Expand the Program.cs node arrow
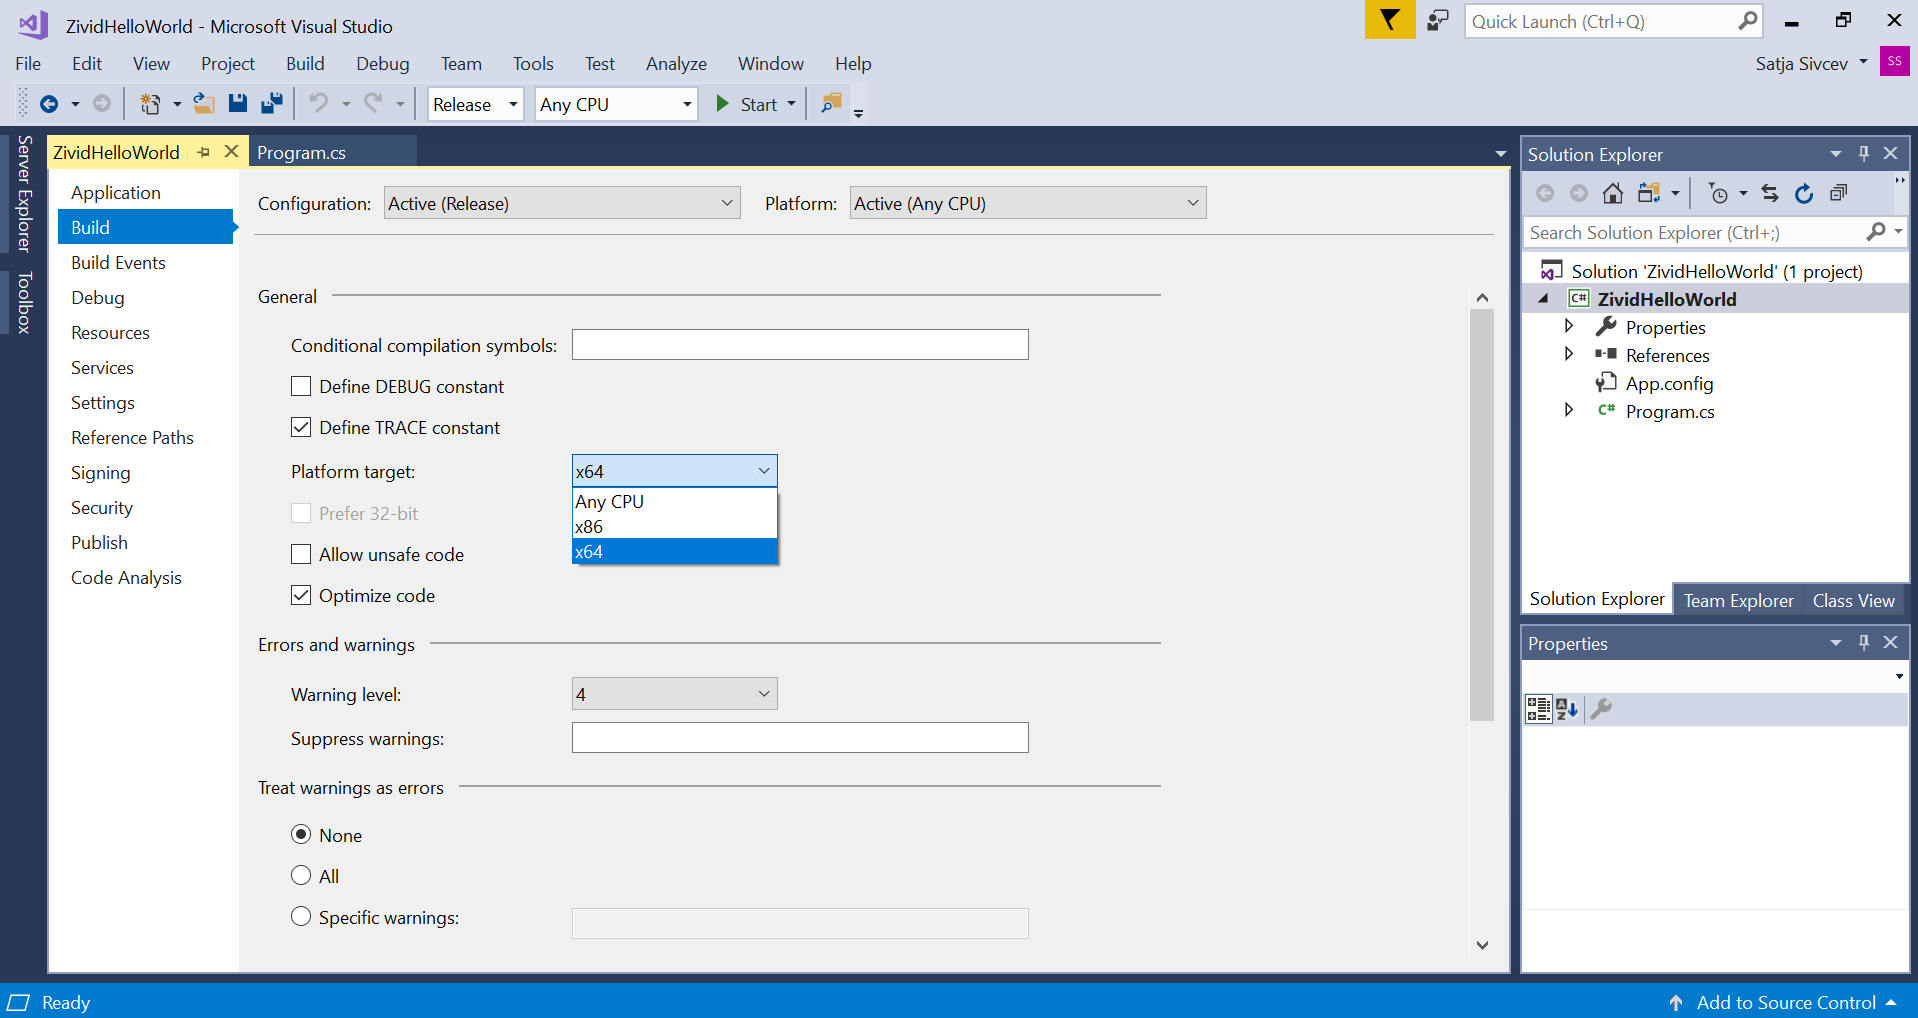Screen dimensions: 1918x1018 [x=1569, y=410]
